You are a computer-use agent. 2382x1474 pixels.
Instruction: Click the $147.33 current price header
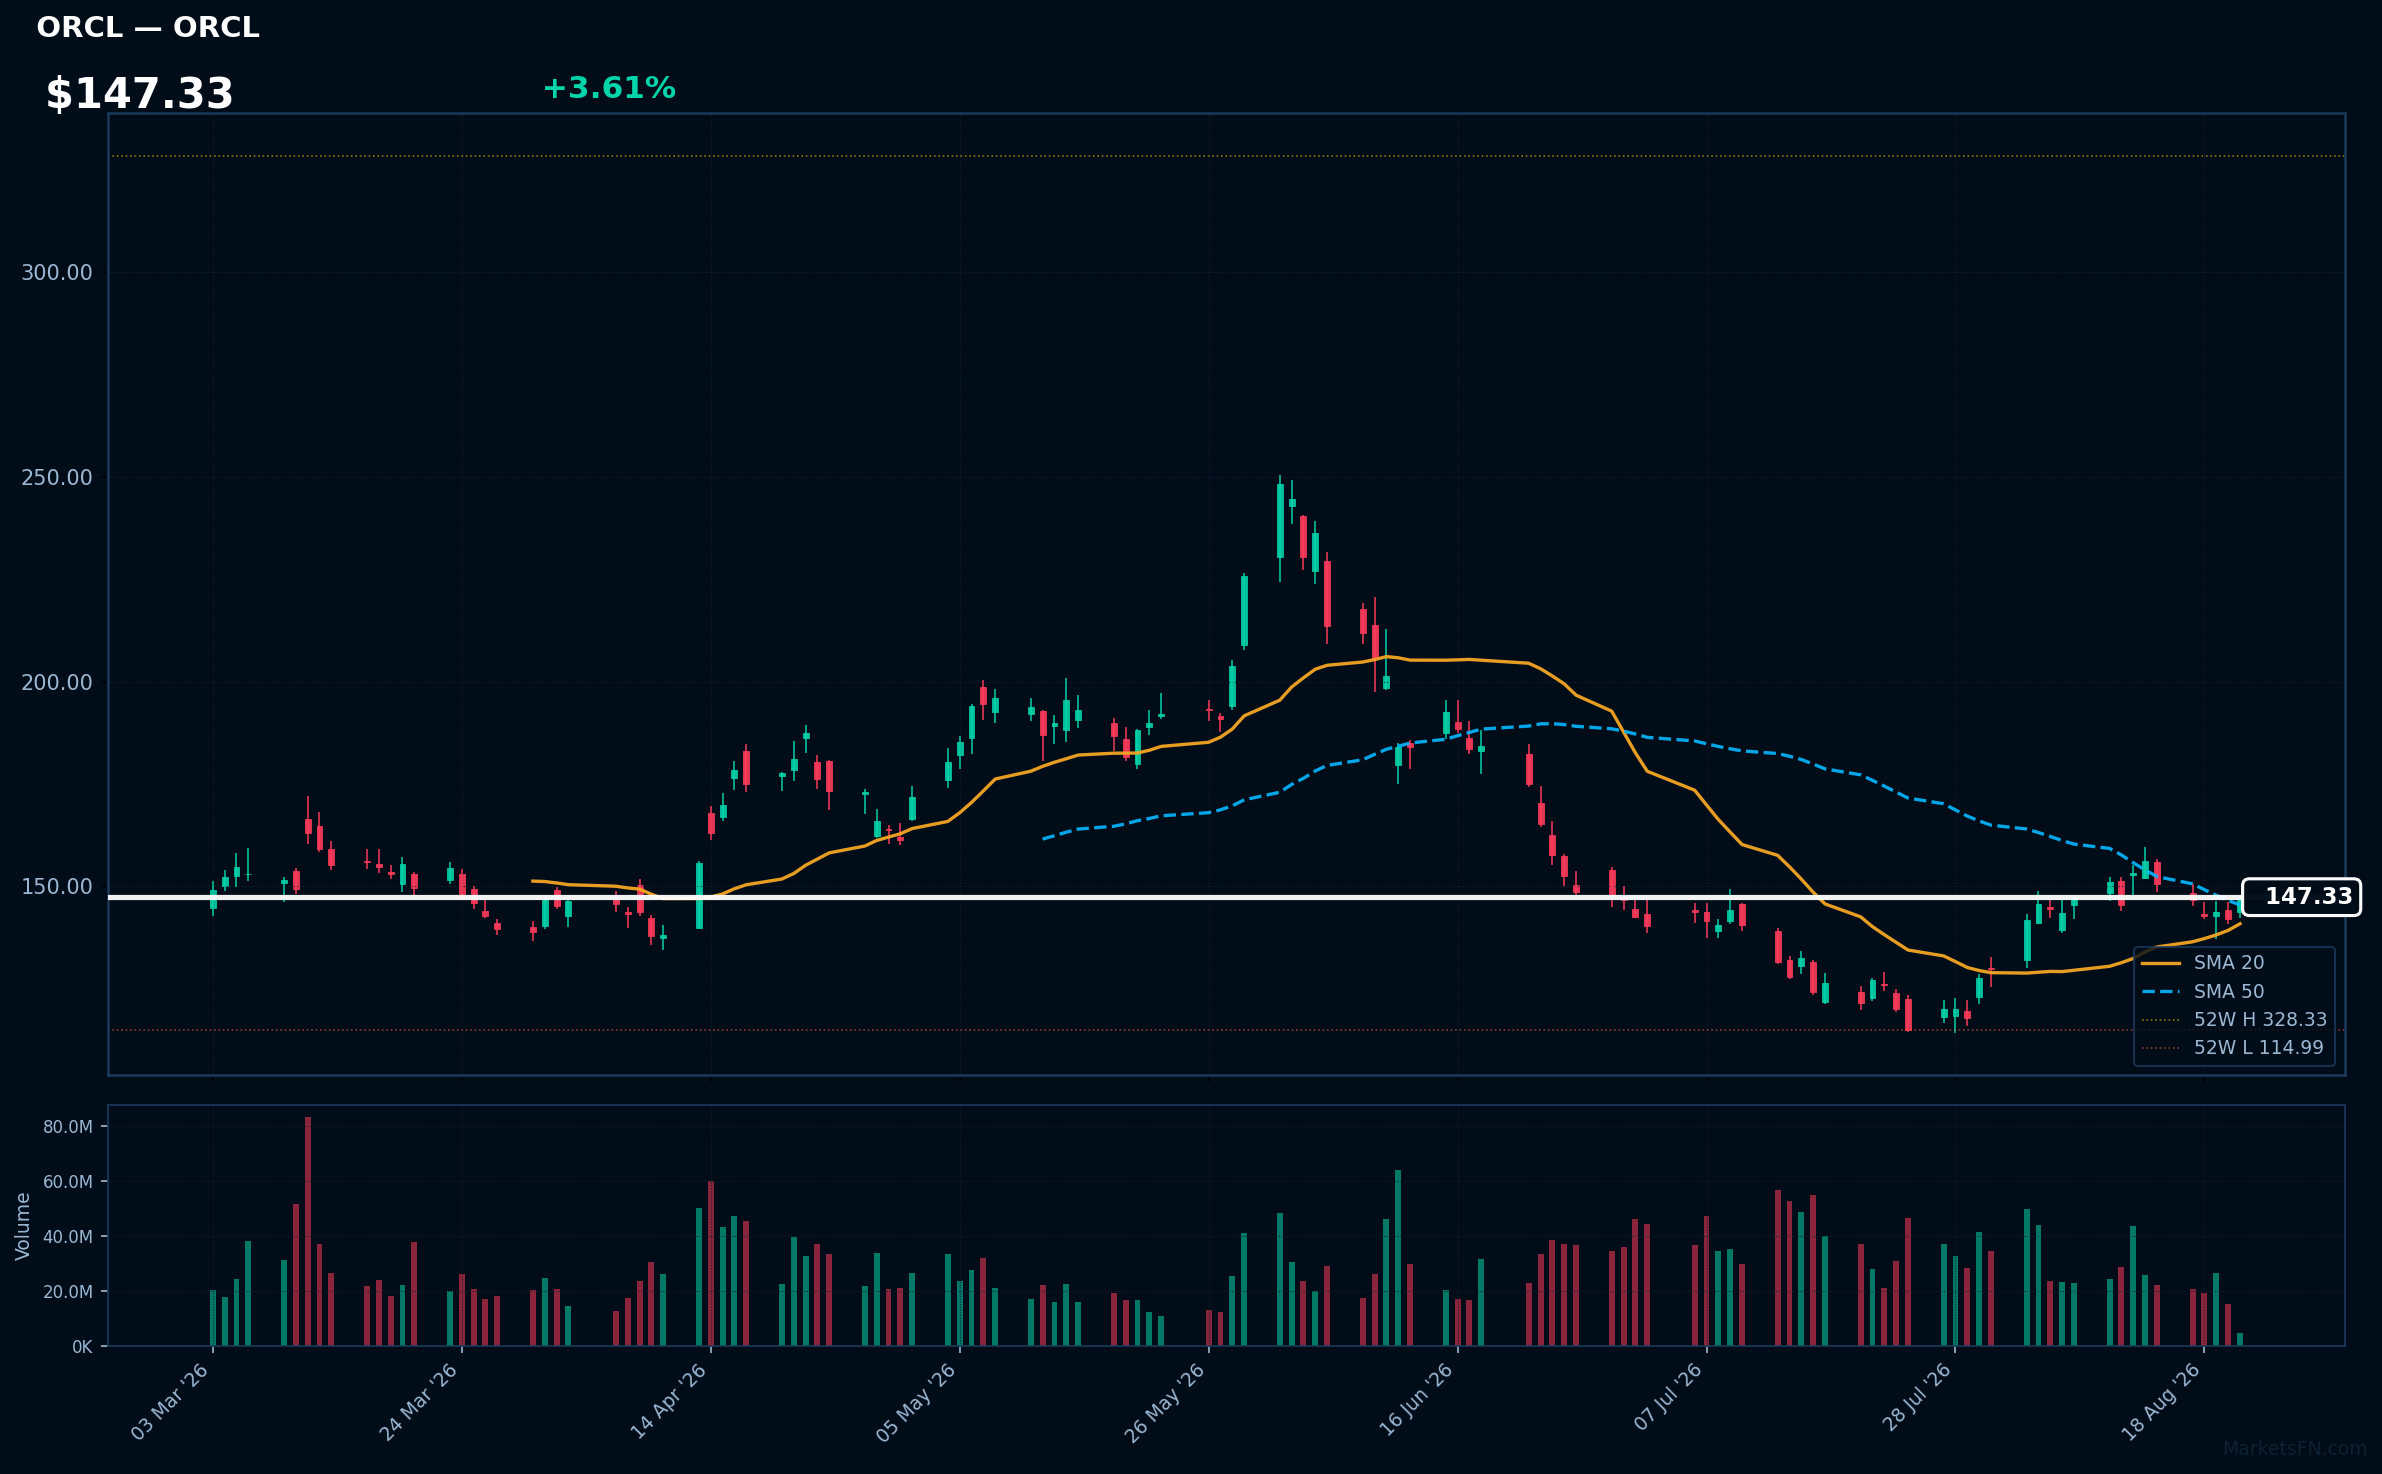tap(139, 93)
